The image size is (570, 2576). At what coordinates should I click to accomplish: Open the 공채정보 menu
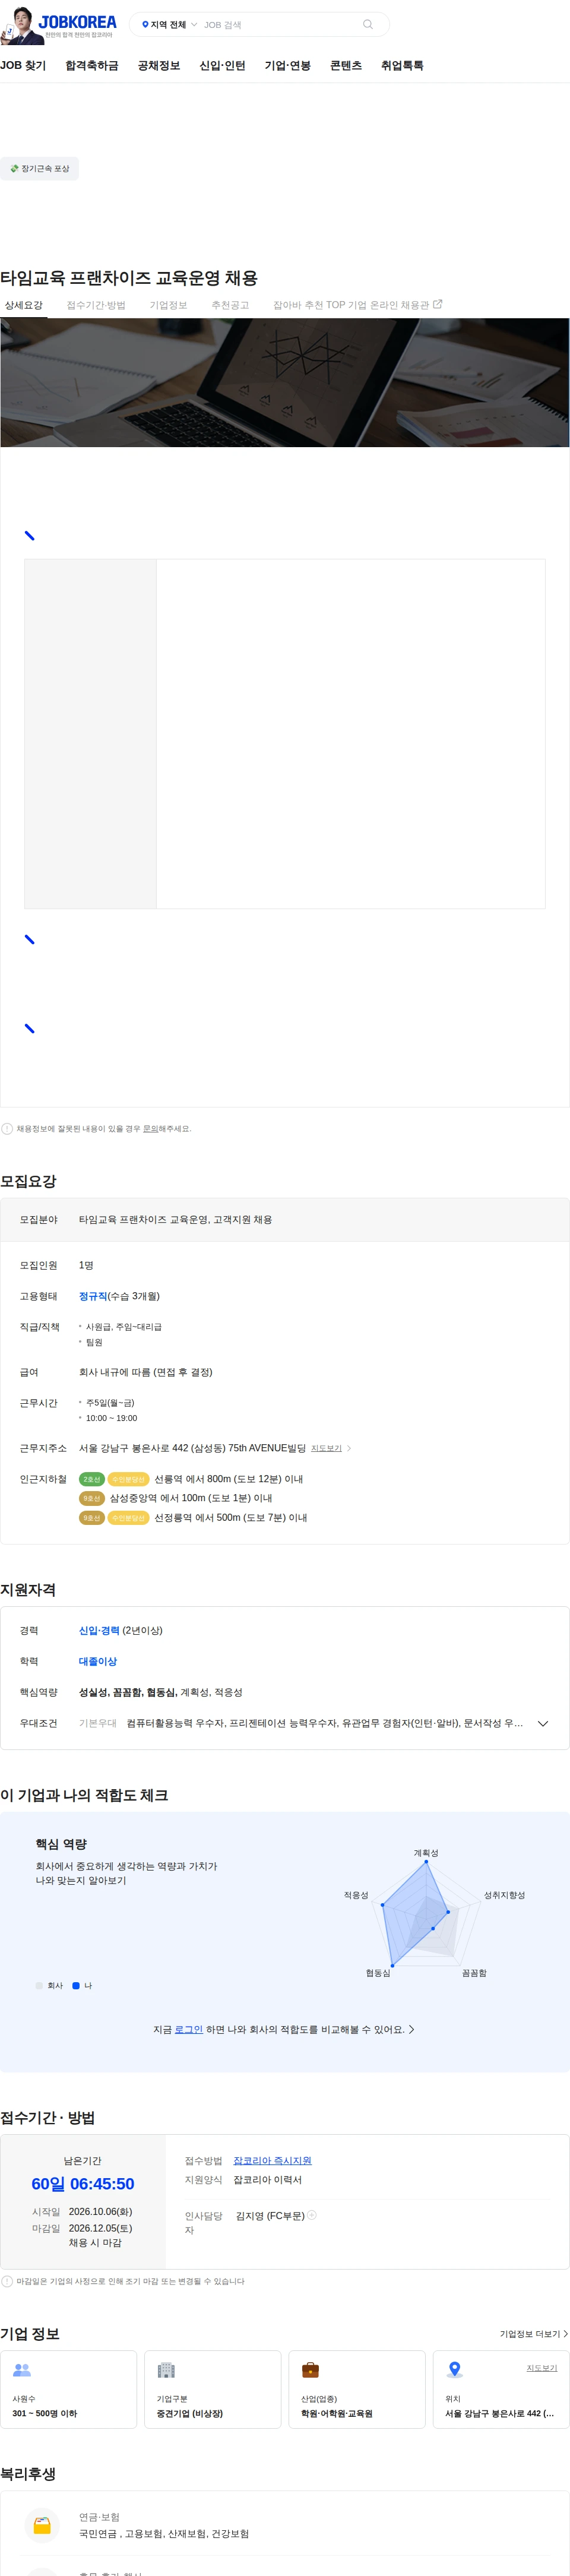point(159,65)
